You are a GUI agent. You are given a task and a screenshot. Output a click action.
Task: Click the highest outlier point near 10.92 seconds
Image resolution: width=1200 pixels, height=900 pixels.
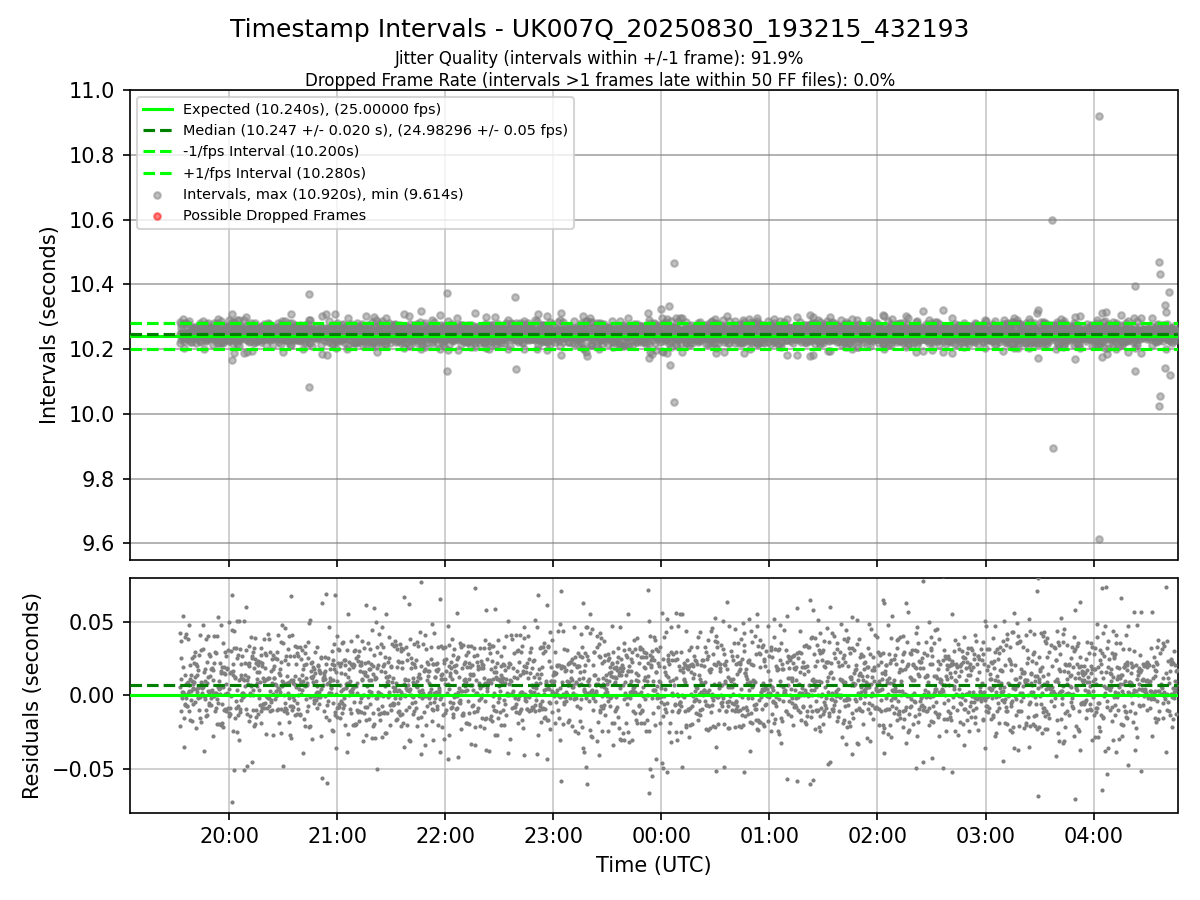point(1099,116)
